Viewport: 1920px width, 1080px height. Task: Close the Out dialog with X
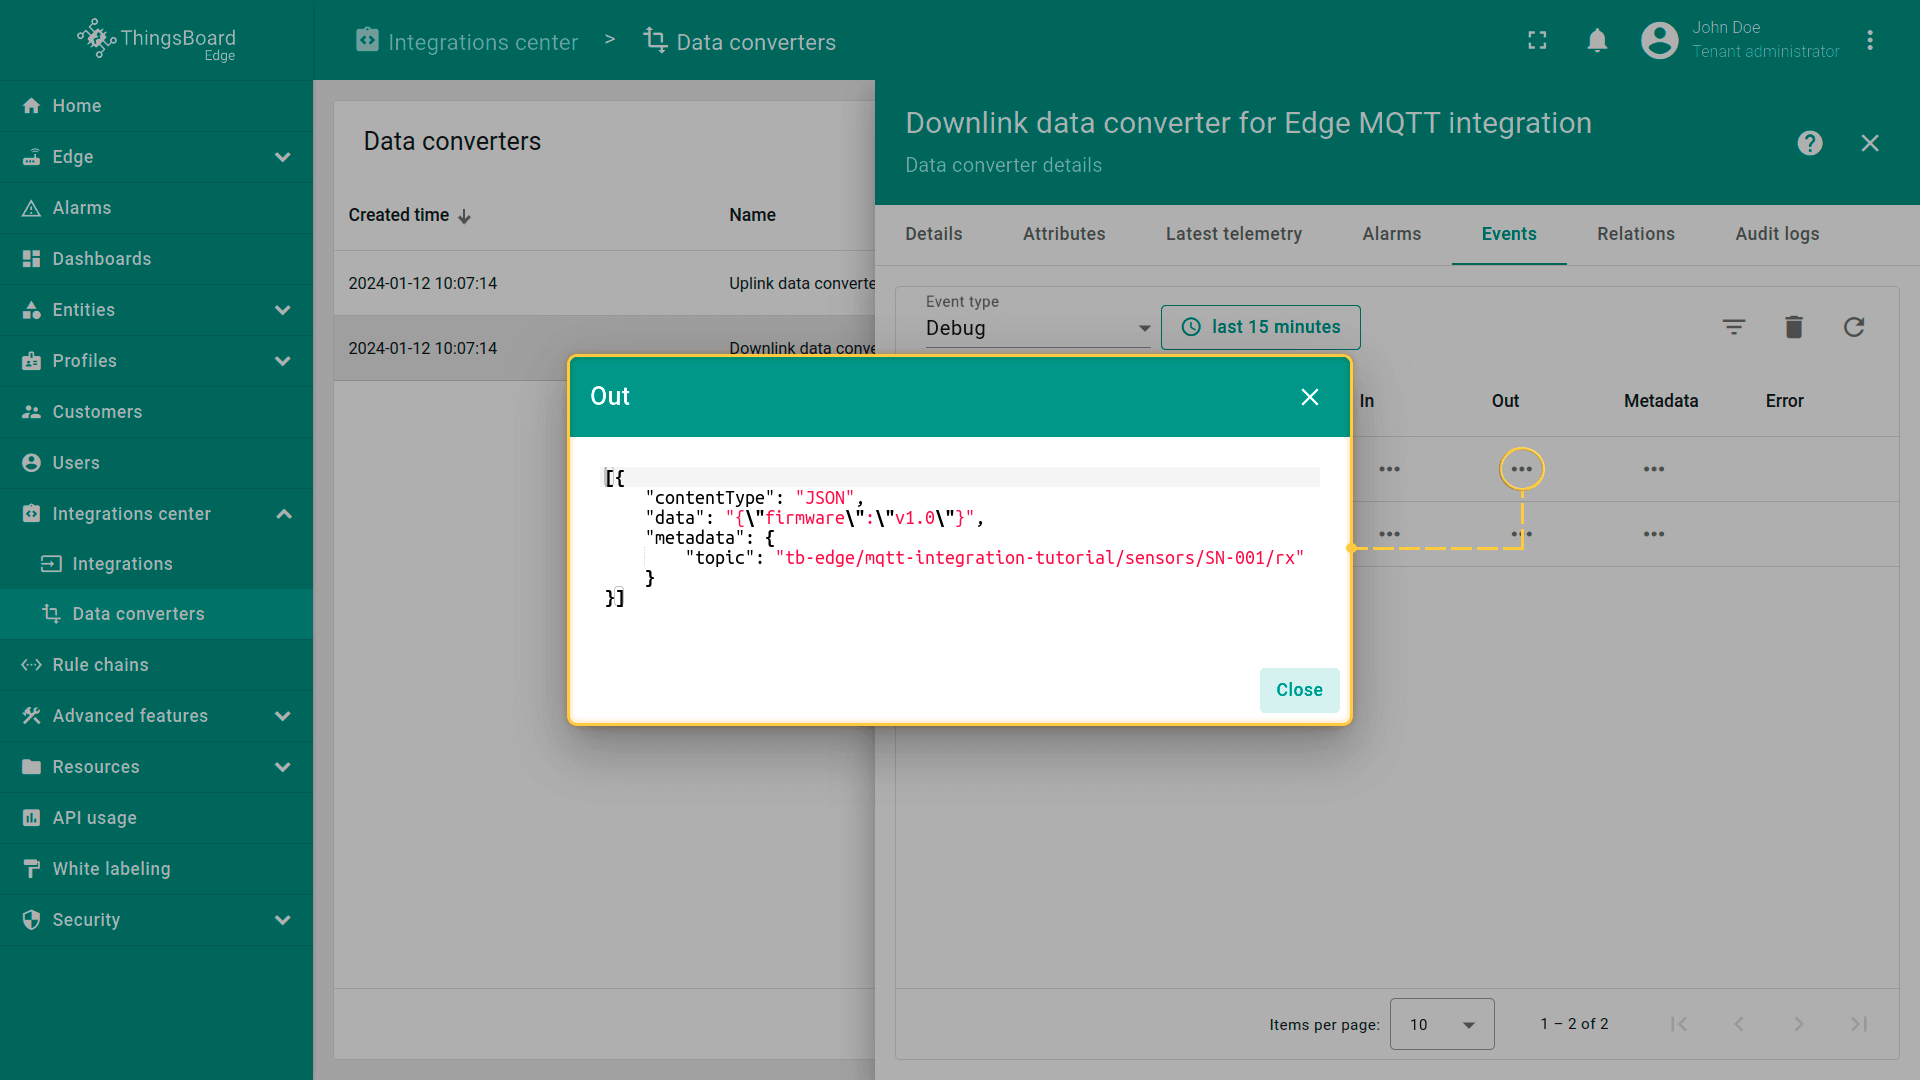pyautogui.click(x=1309, y=397)
